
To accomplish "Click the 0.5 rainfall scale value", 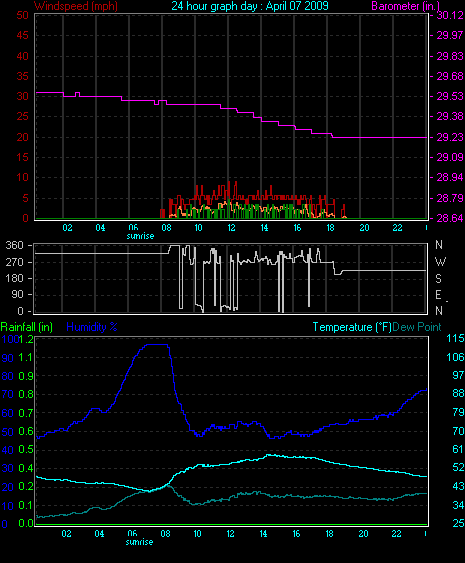I will coord(25,450).
